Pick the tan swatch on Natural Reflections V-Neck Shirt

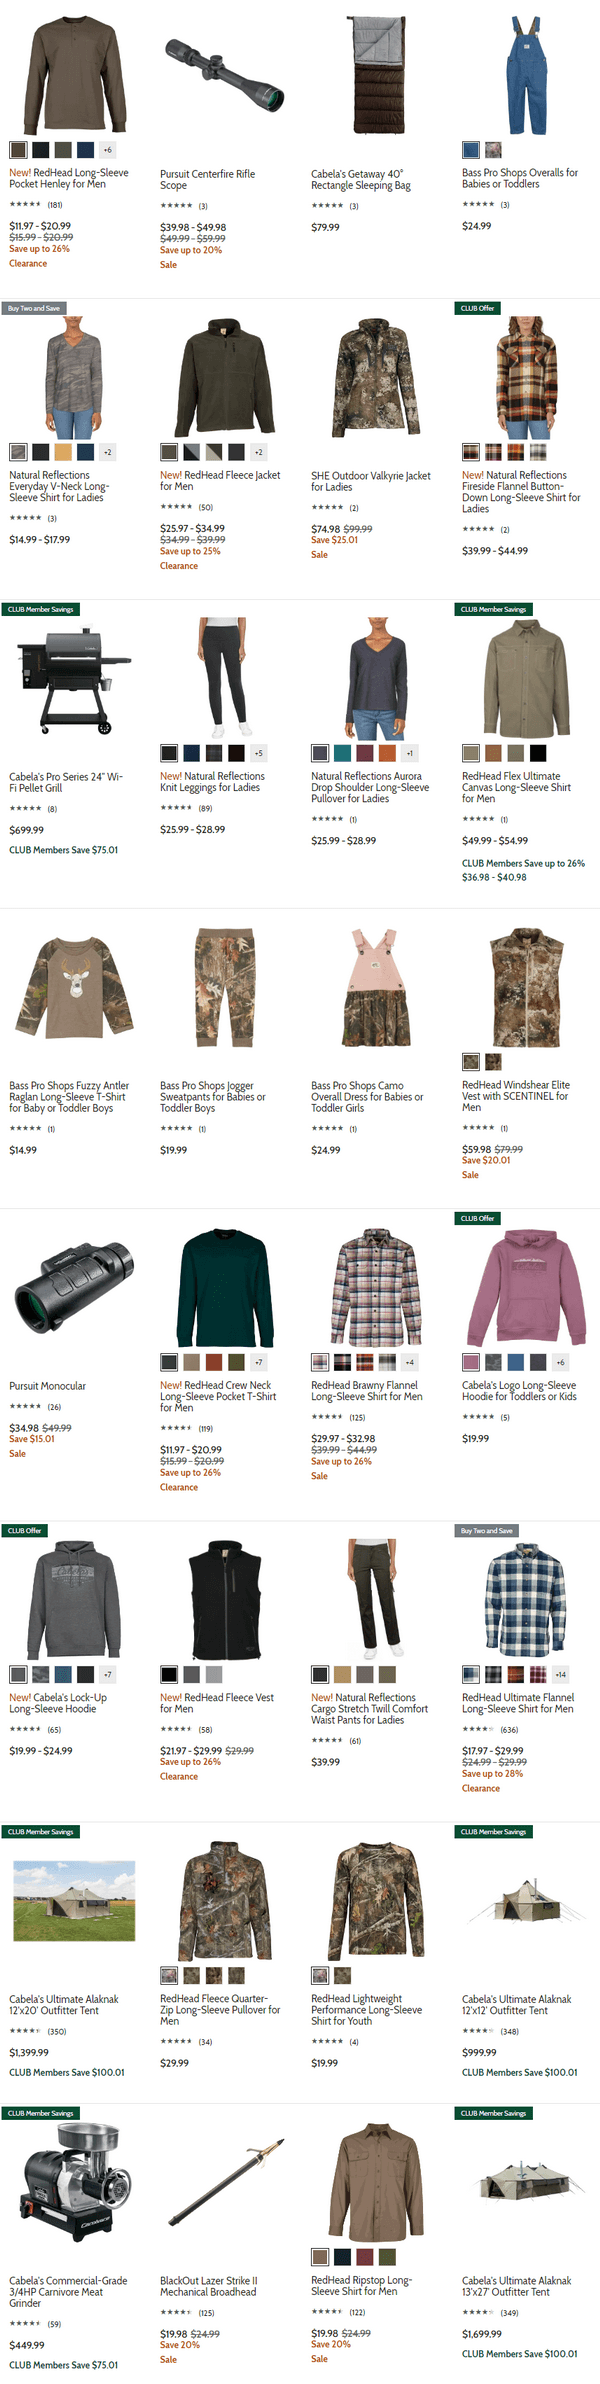click(x=63, y=452)
